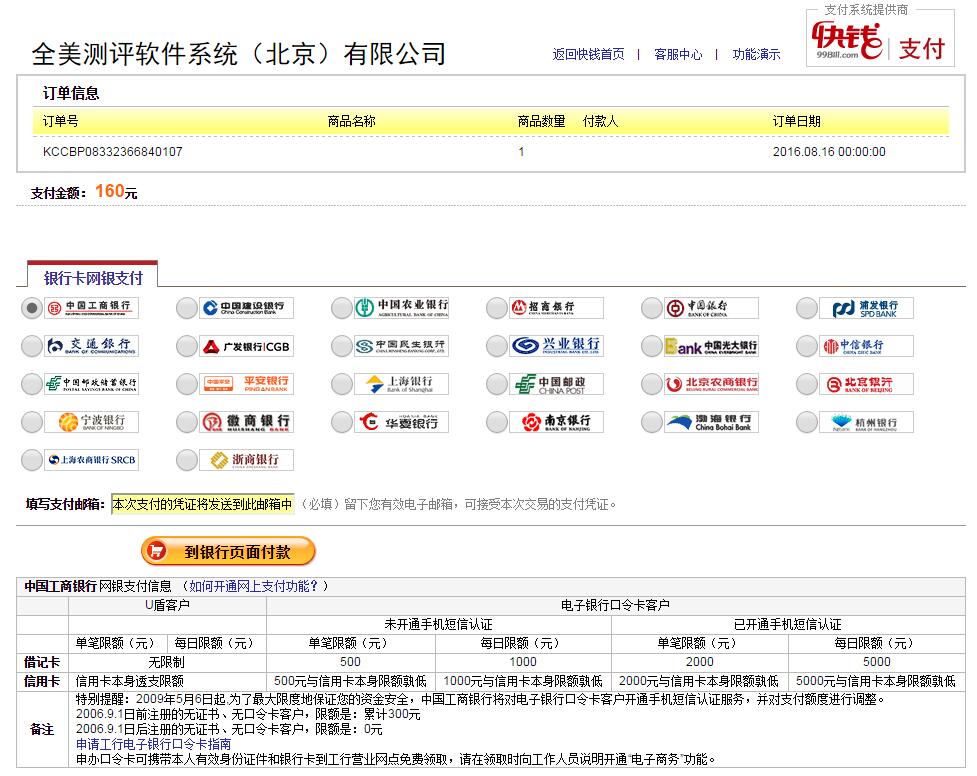Click the ICBC bank logo
The image size is (977, 776).
click(92, 308)
